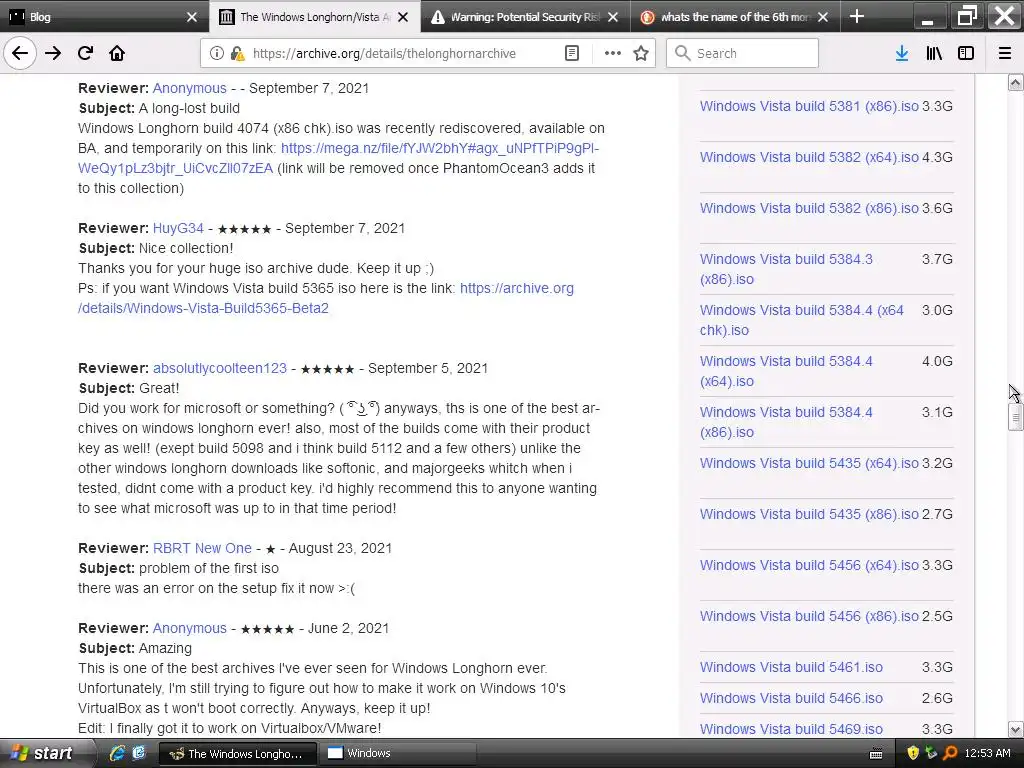Close the Potential Security Risk tab
The width and height of the screenshot is (1024, 768).
pyautogui.click(x=613, y=17)
